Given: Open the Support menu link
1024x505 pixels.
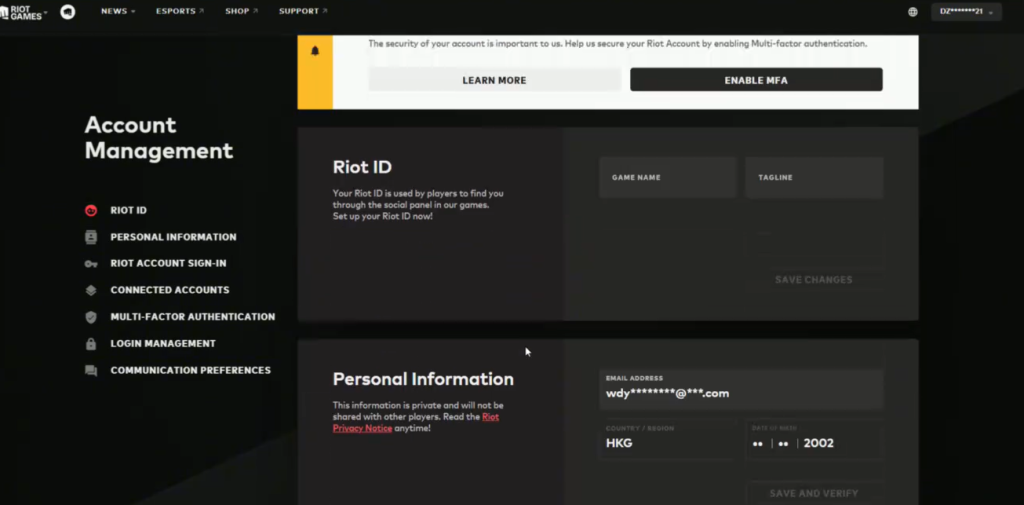Looking at the screenshot, I should click(302, 12).
